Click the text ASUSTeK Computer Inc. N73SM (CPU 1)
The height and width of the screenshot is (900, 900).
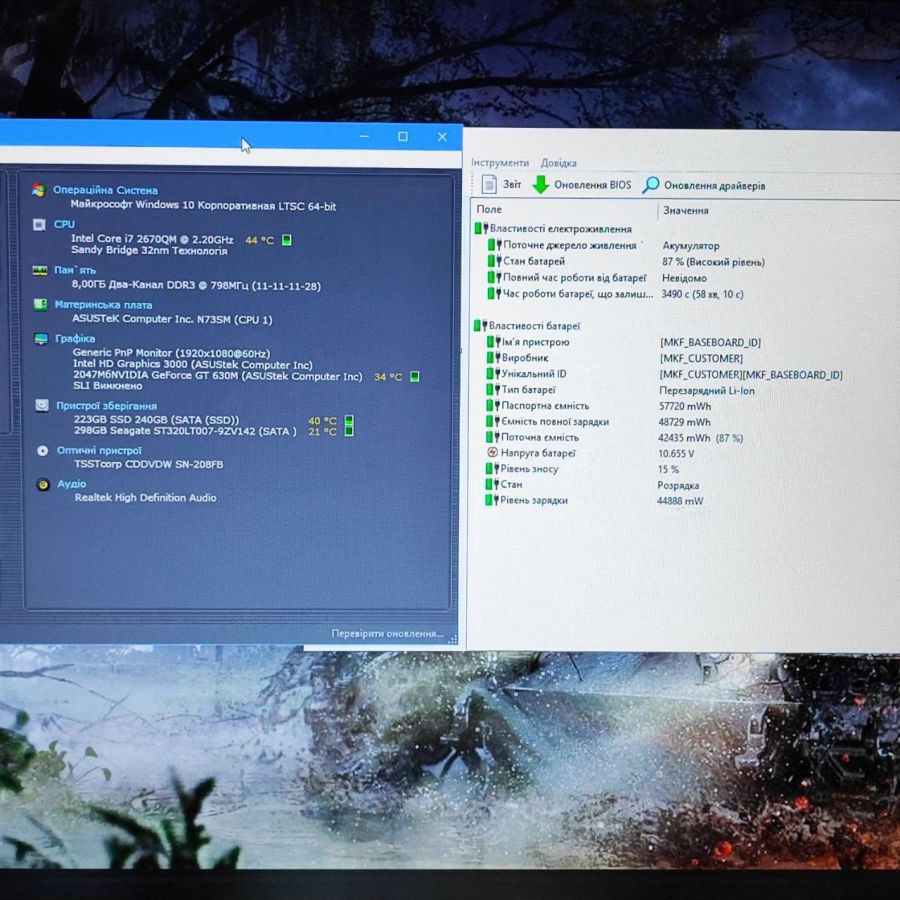point(172,319)
